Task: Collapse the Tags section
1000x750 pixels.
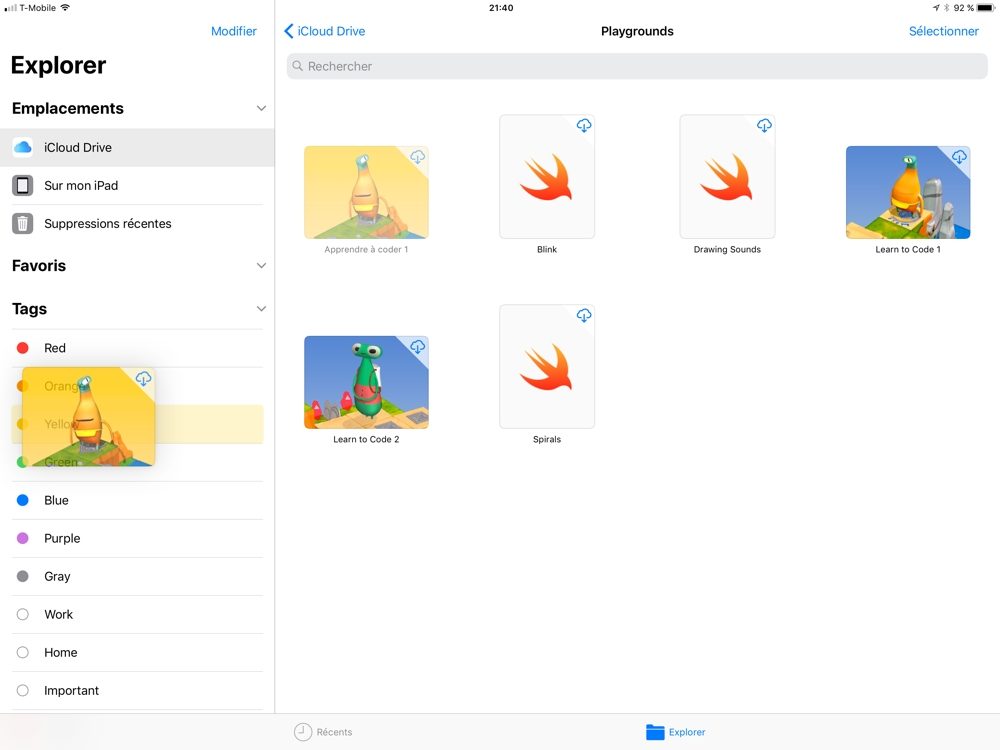Action: (x=261, y=309)
